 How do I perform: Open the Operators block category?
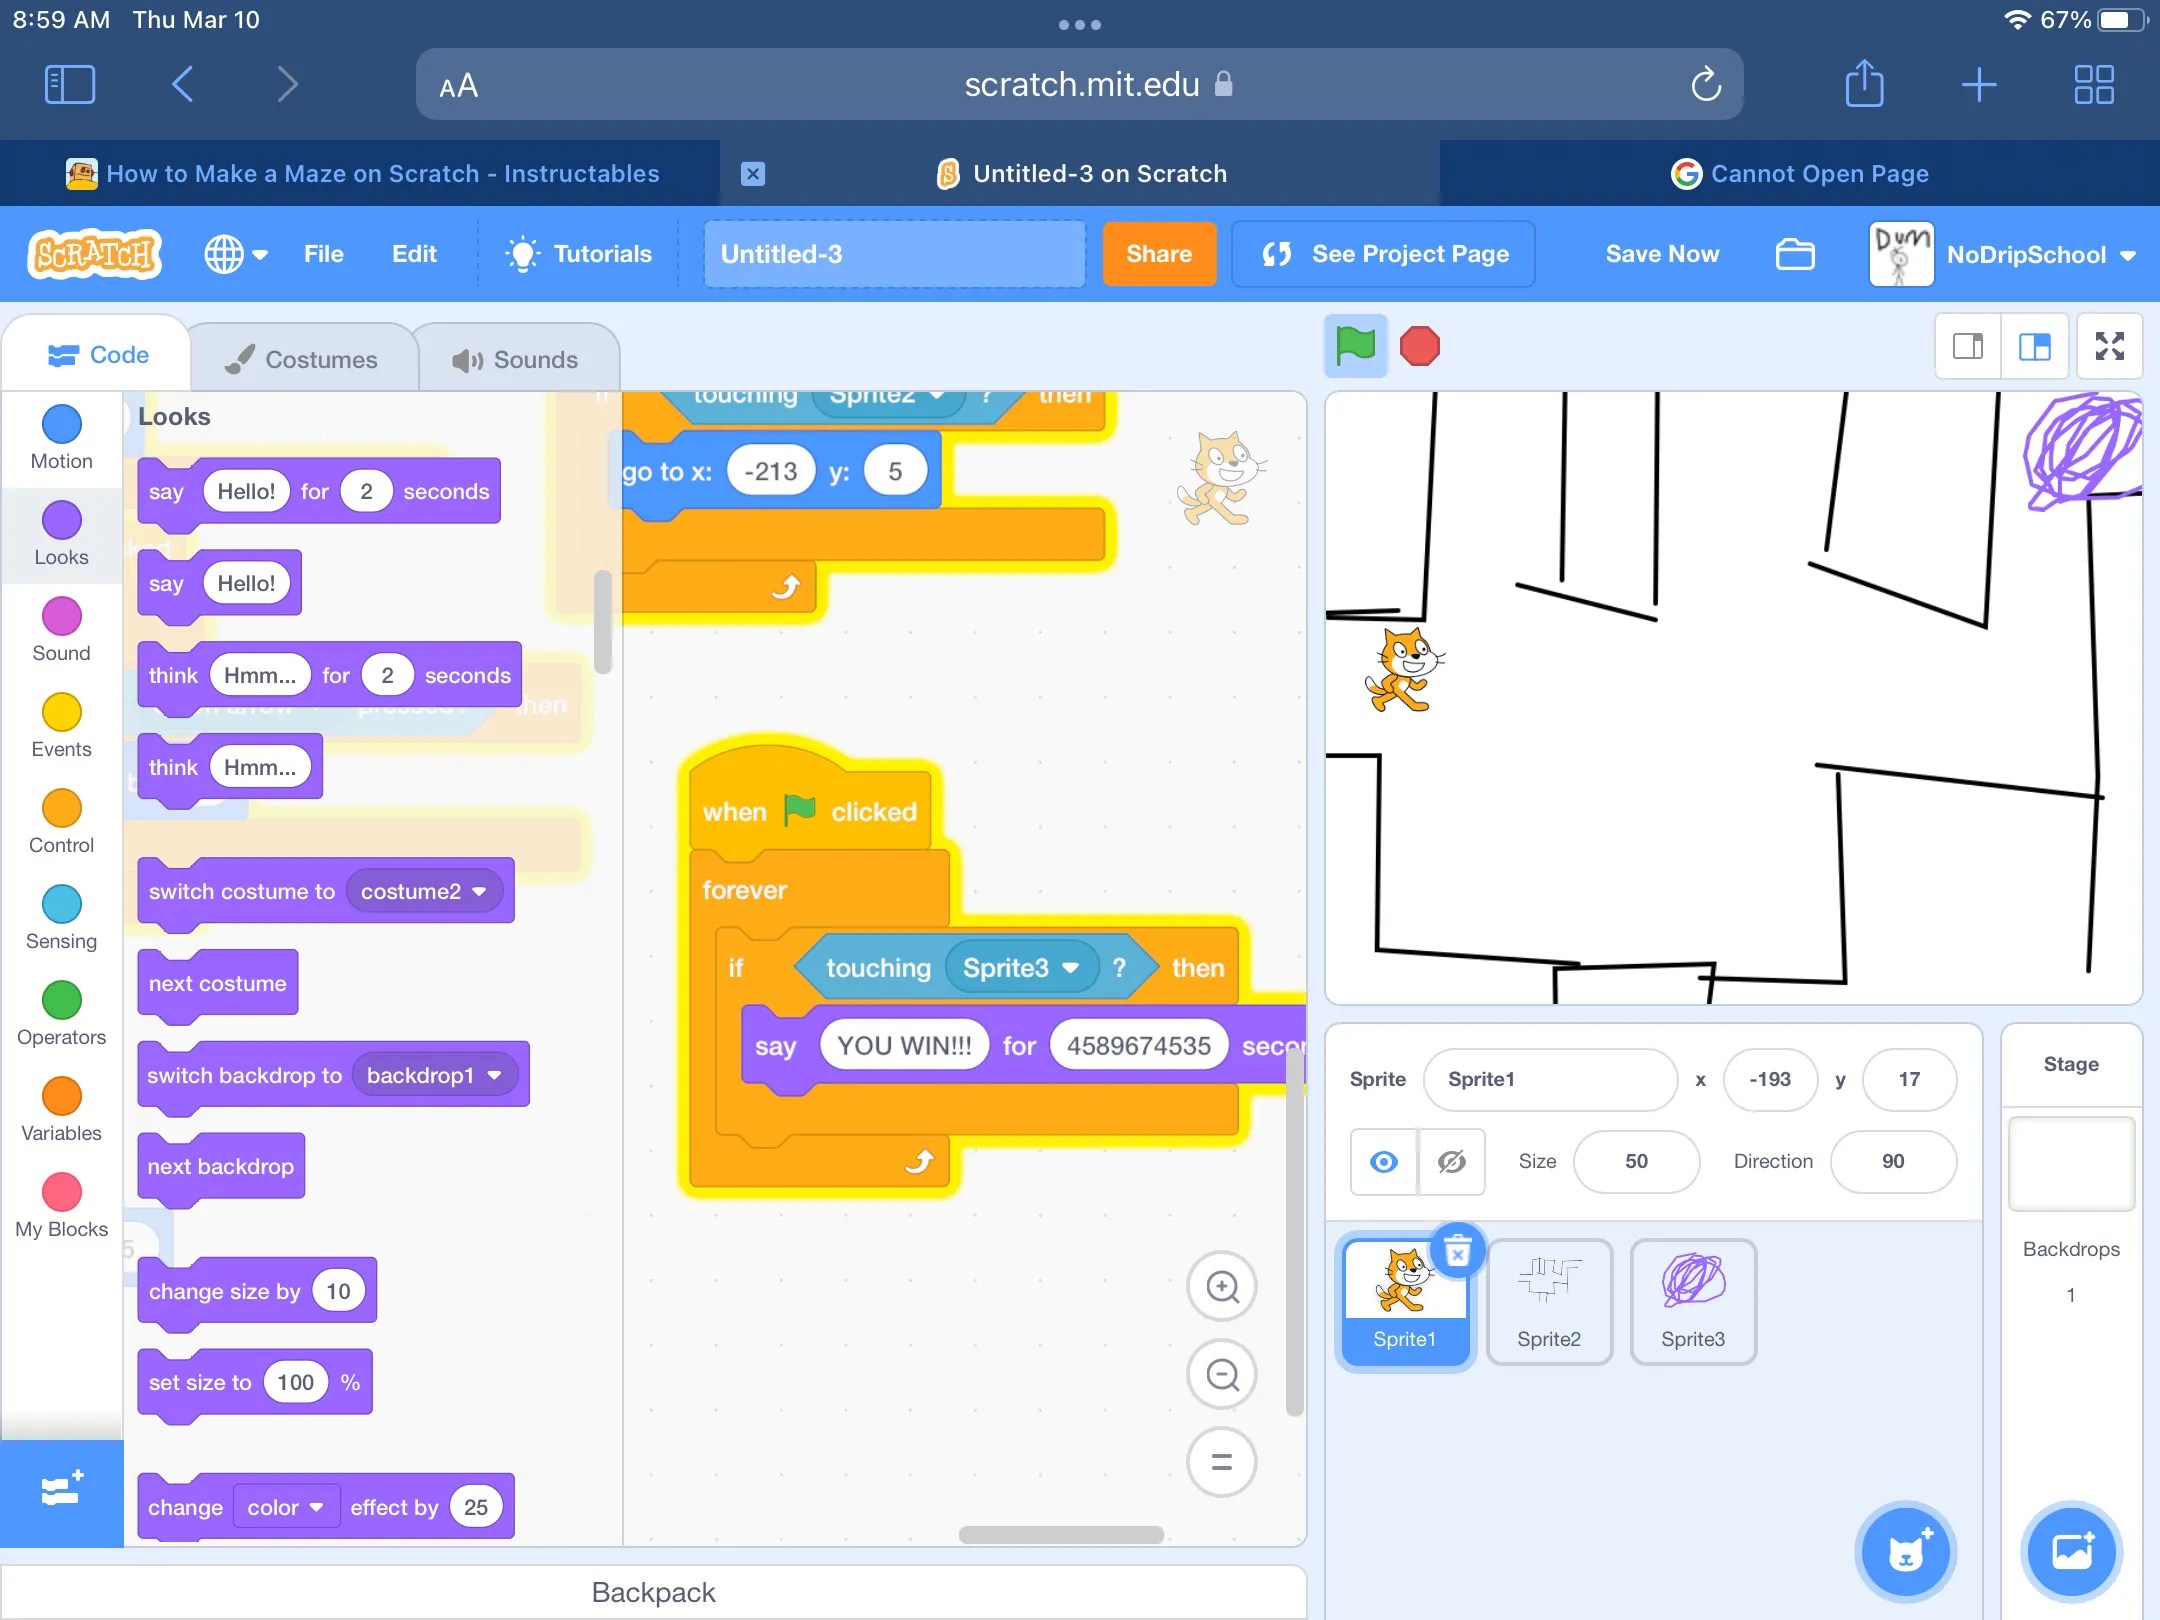(x=62, y=1014)
